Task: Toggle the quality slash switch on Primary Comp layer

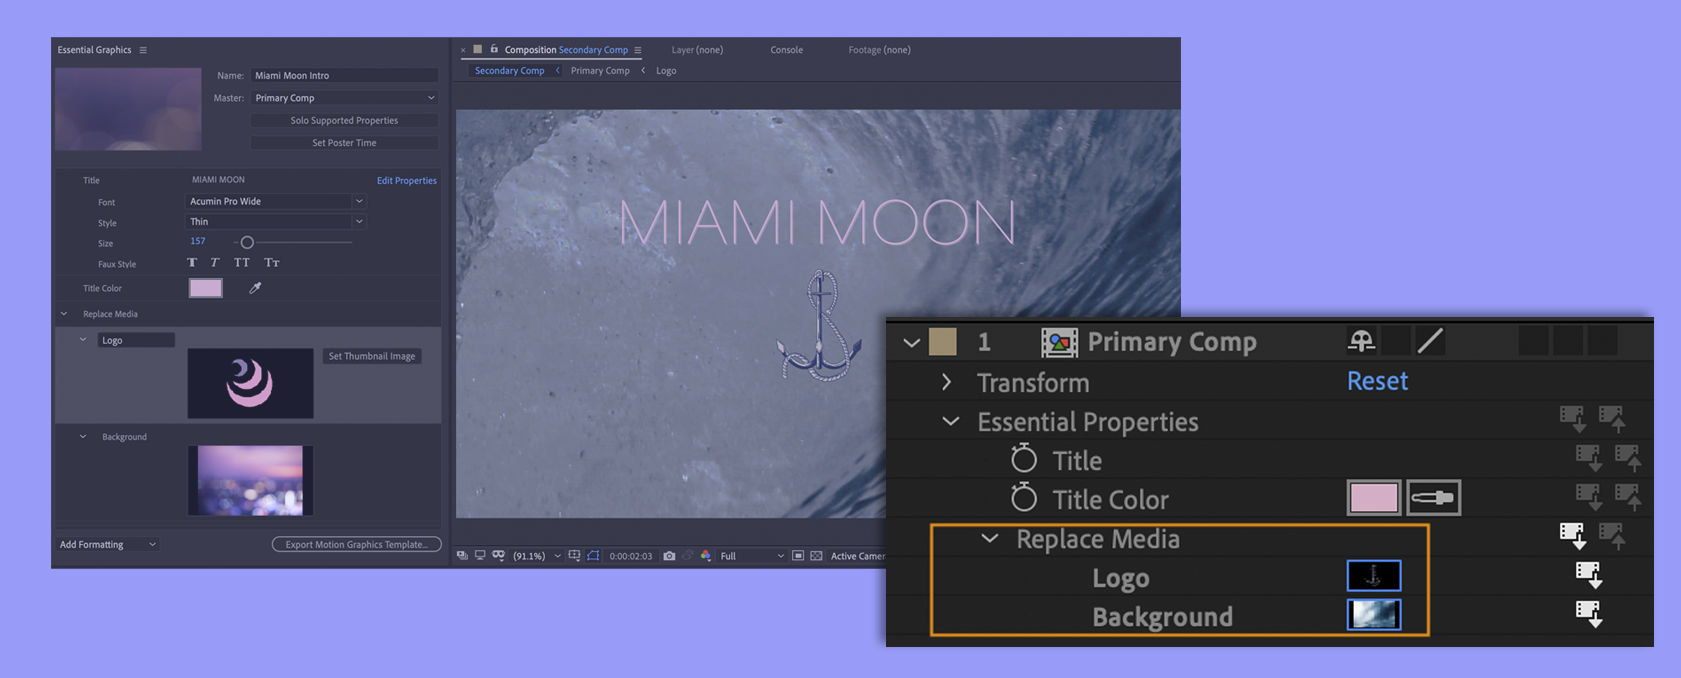Action: tap(1430, 341)
